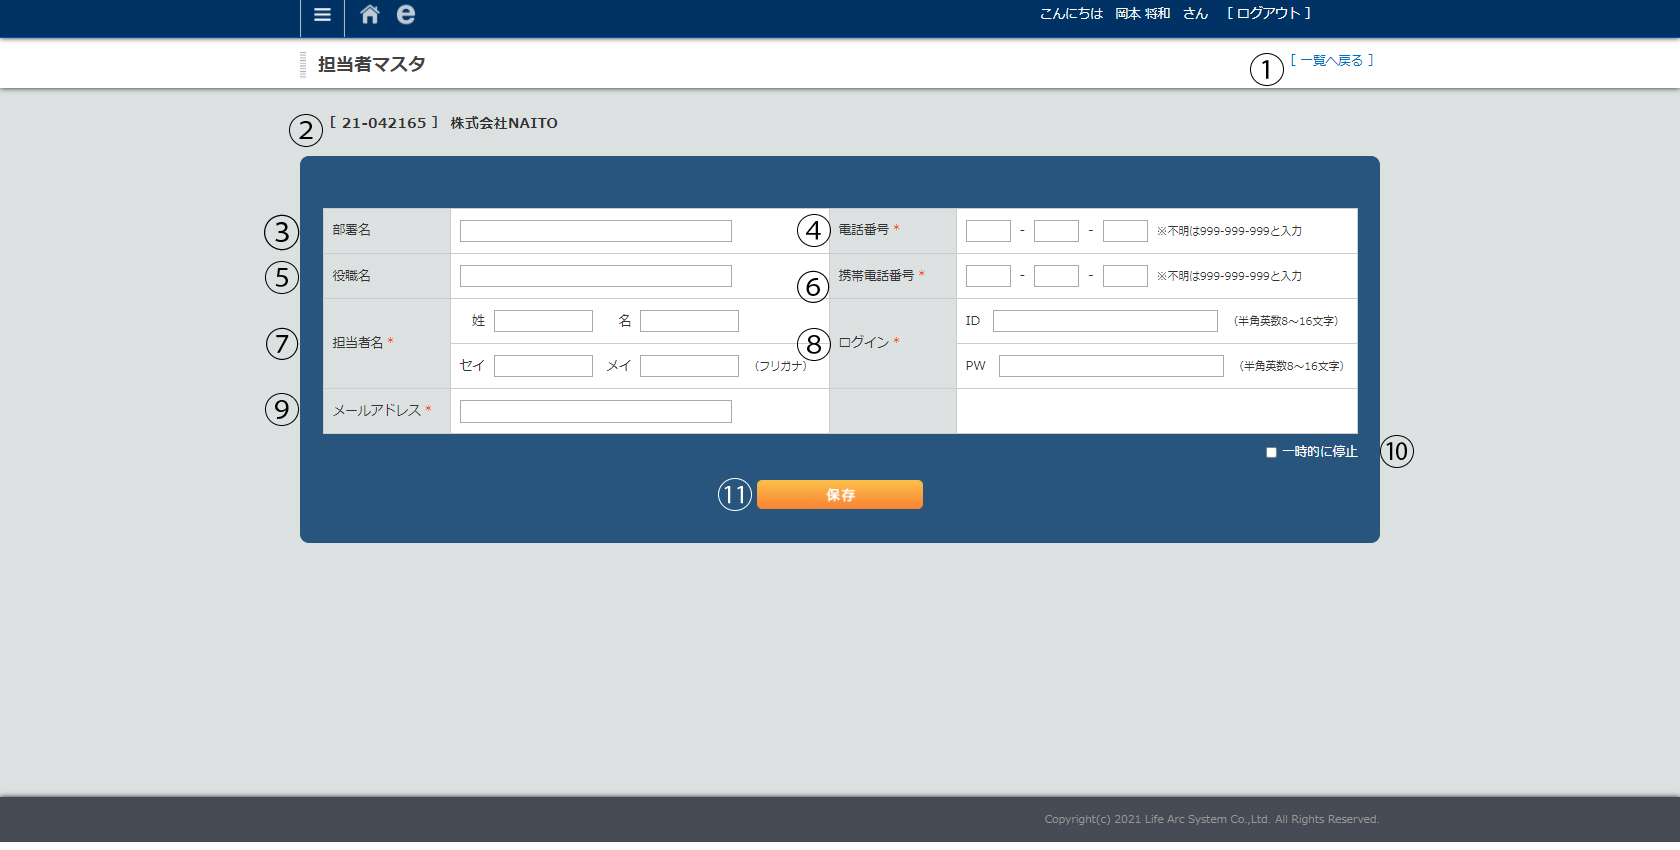1680x850 pixels.
Task: Click the 一覧へ戻る link
Action: click(x=1331, y=61)
